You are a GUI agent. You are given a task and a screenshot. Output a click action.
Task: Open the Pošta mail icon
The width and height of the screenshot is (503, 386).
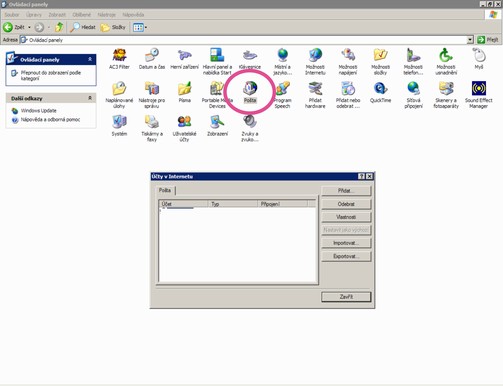pos(250,92)
